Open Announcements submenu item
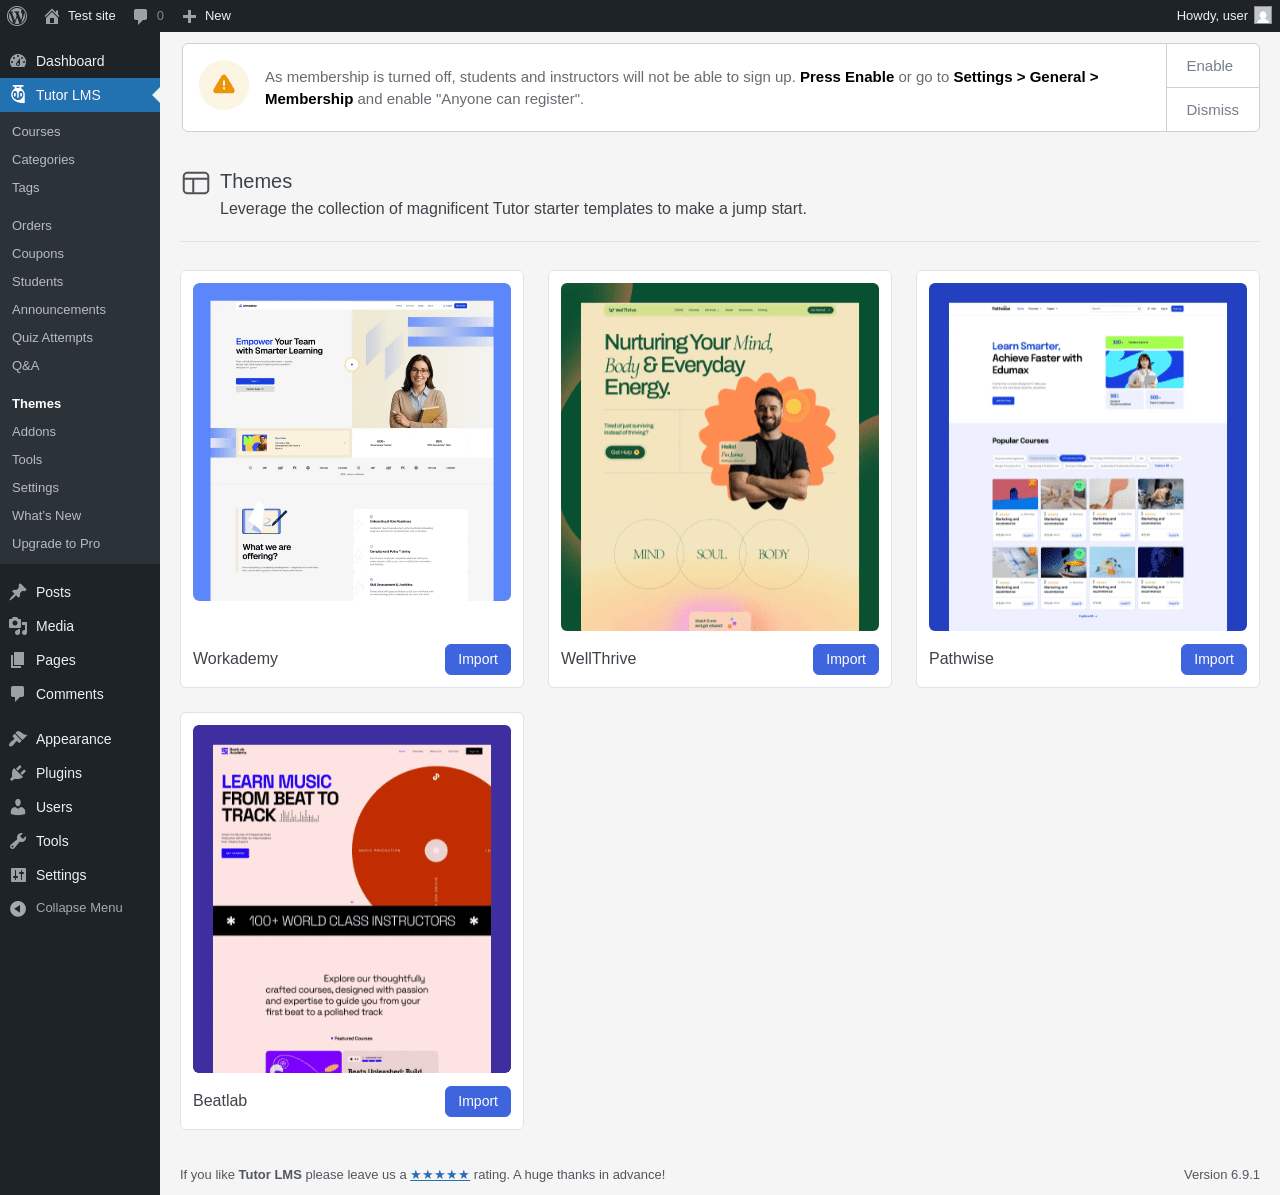 coord(59,310)
